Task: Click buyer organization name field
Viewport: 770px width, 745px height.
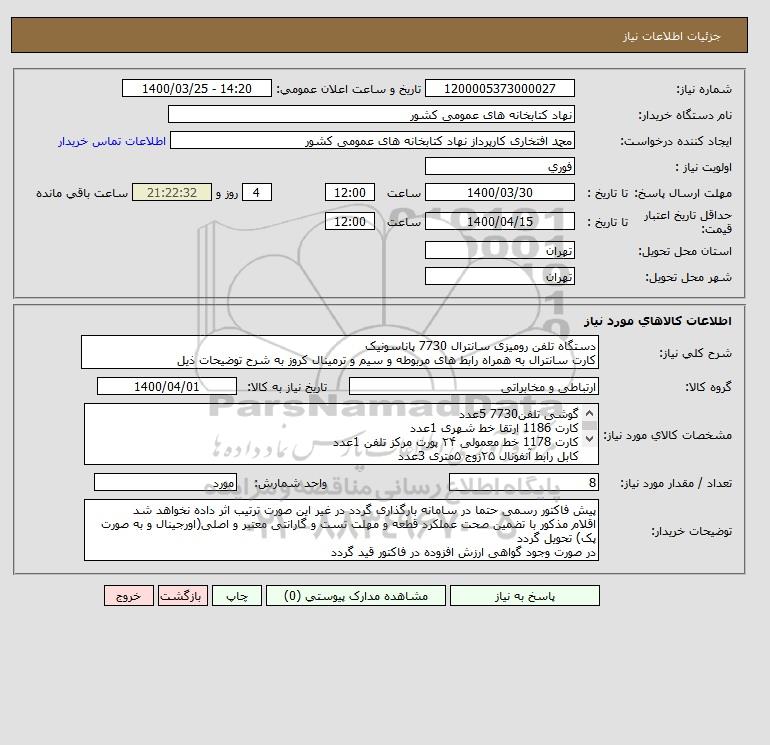Action: [371, 114]
